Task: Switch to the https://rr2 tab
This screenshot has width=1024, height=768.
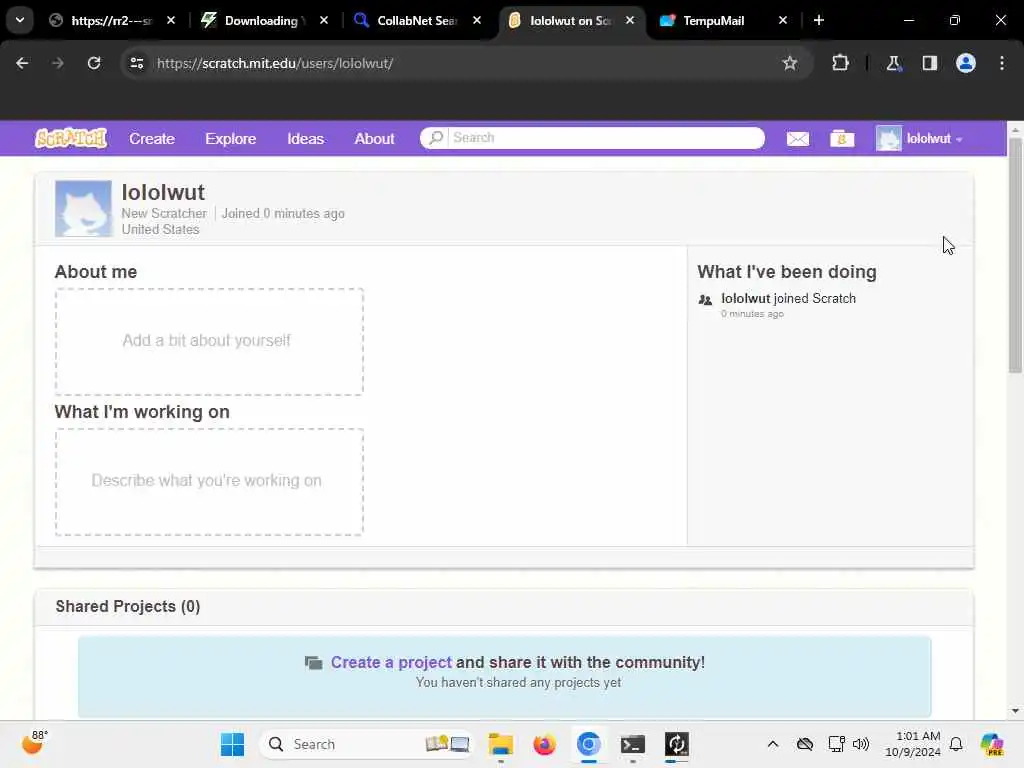Action: tap(110, 20)
